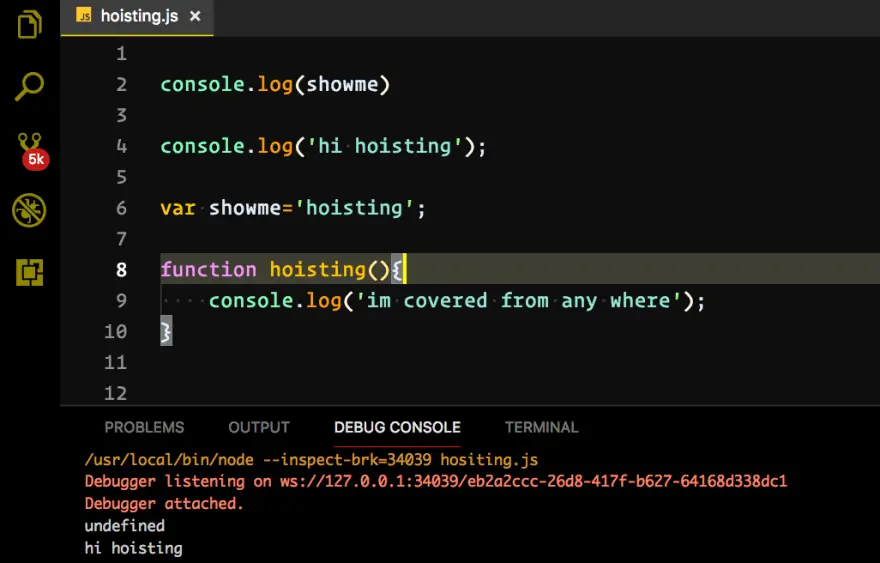The image size is (880, 563).
Task: Switch to the TERMINAL panel tab
Action: coord(542,427)
